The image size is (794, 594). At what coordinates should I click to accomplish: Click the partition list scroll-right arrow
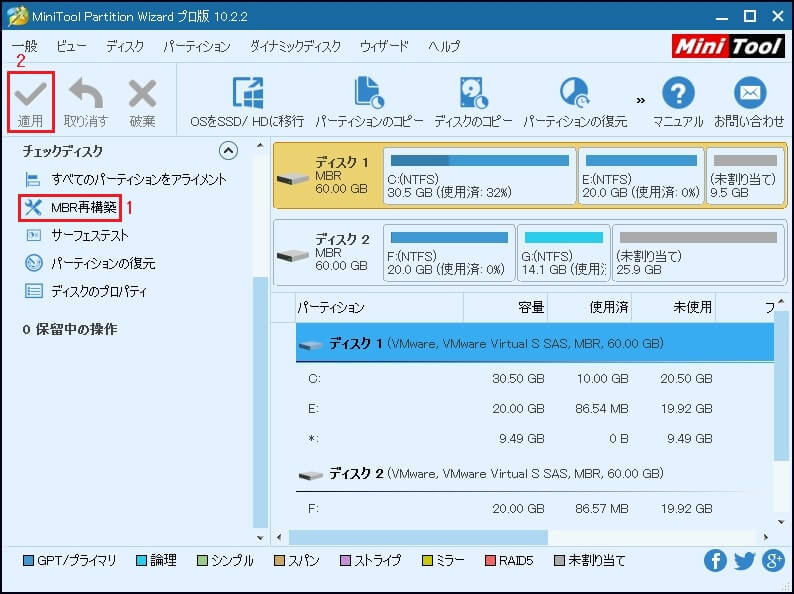766,537
